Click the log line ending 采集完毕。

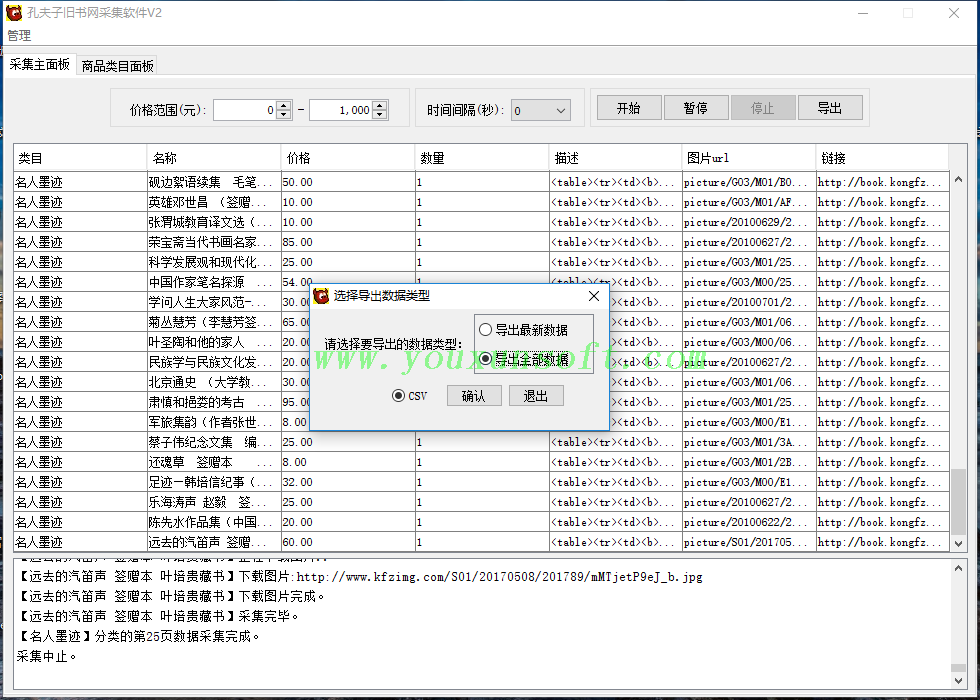point(158,616)
